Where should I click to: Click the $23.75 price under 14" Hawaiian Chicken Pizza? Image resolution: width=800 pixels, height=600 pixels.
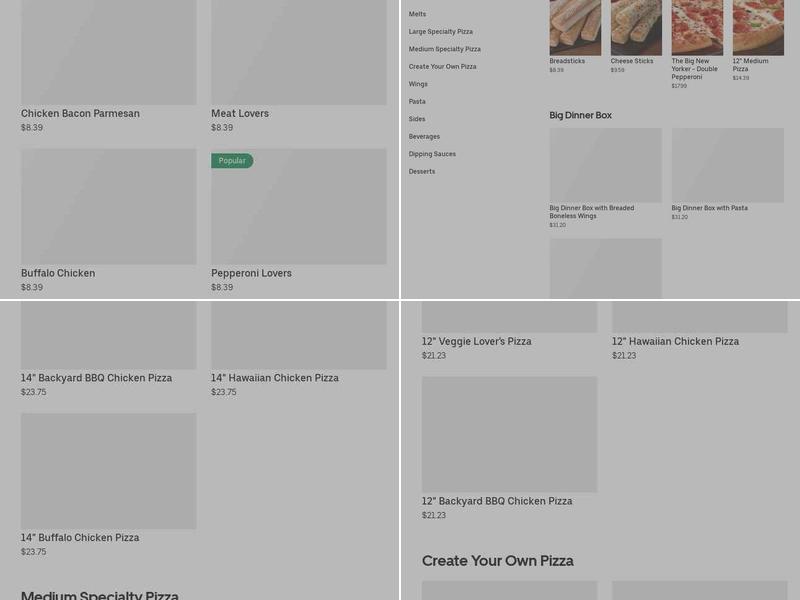223,392
